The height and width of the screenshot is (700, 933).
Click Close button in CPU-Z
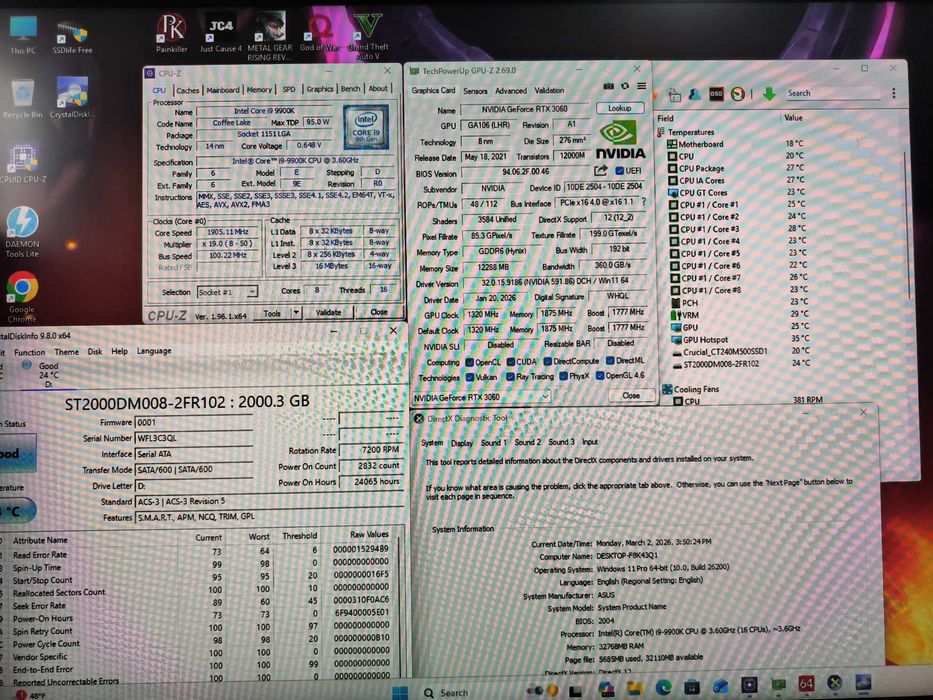(x=378, y=311)
